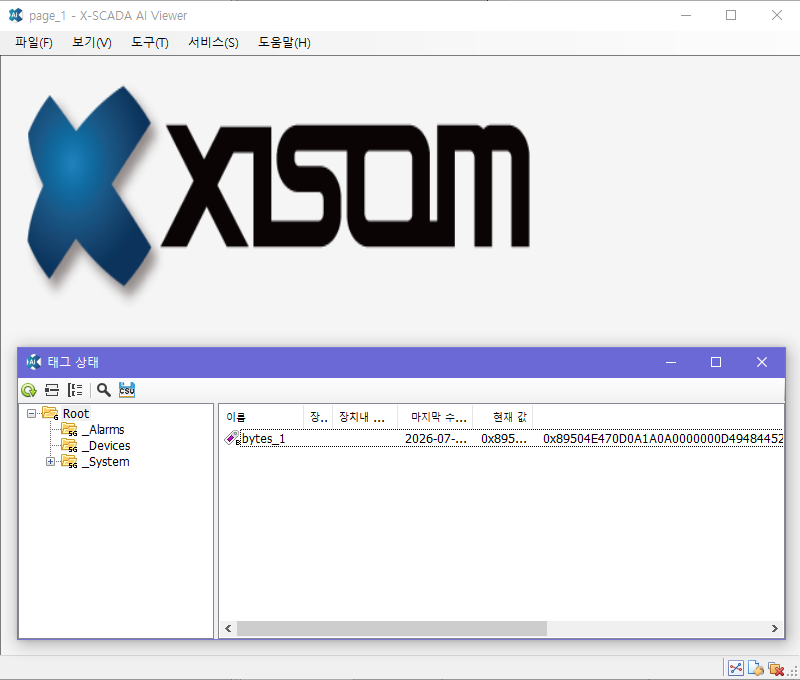Open the 도움말(H) menu
The image size is (800, 680).
[284, 42]
